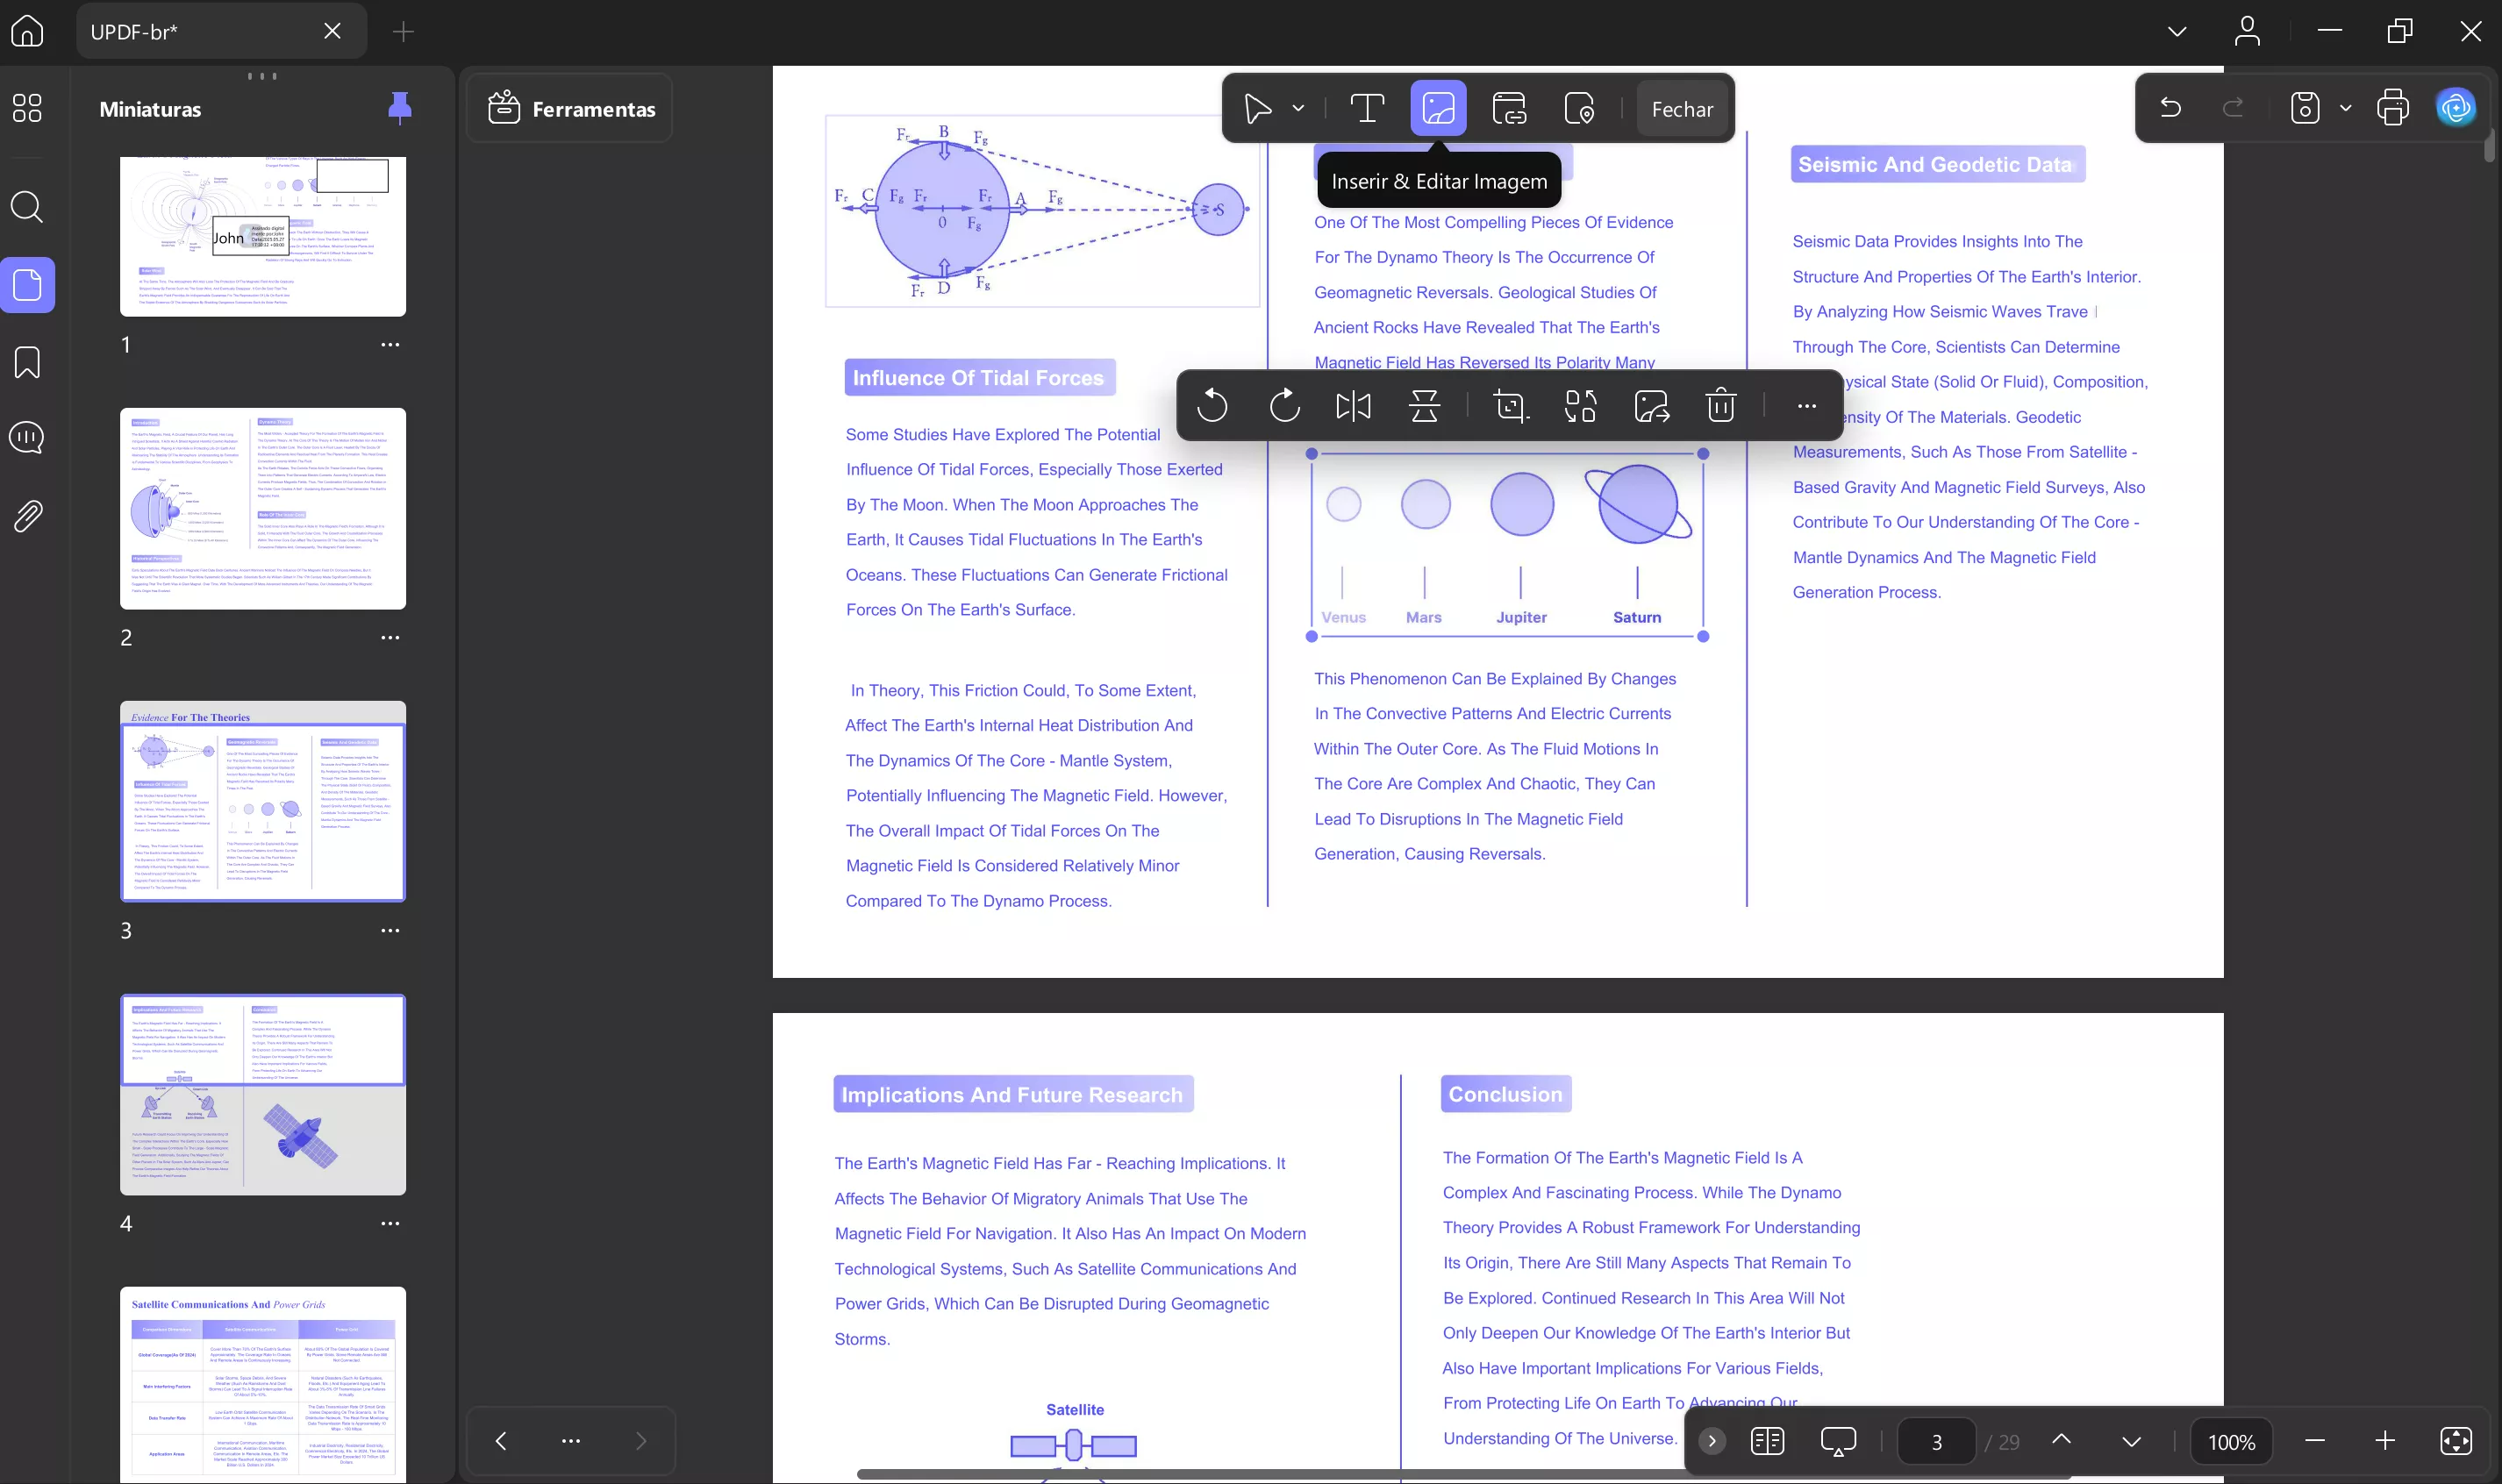Click the zoom in plus button
Image resolution: width=2502 pixels, height=1484 pixels.
pos(2385,1441)
